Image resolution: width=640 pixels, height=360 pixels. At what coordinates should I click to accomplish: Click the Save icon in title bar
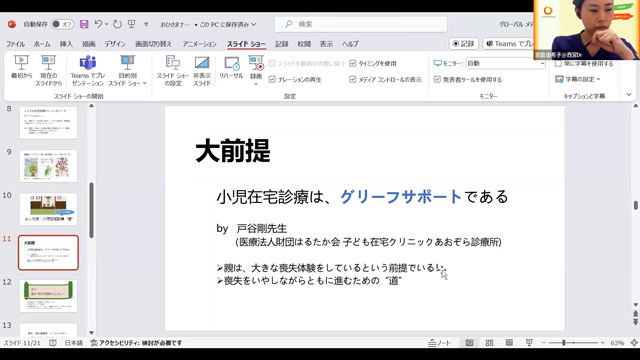pos(84,24)
